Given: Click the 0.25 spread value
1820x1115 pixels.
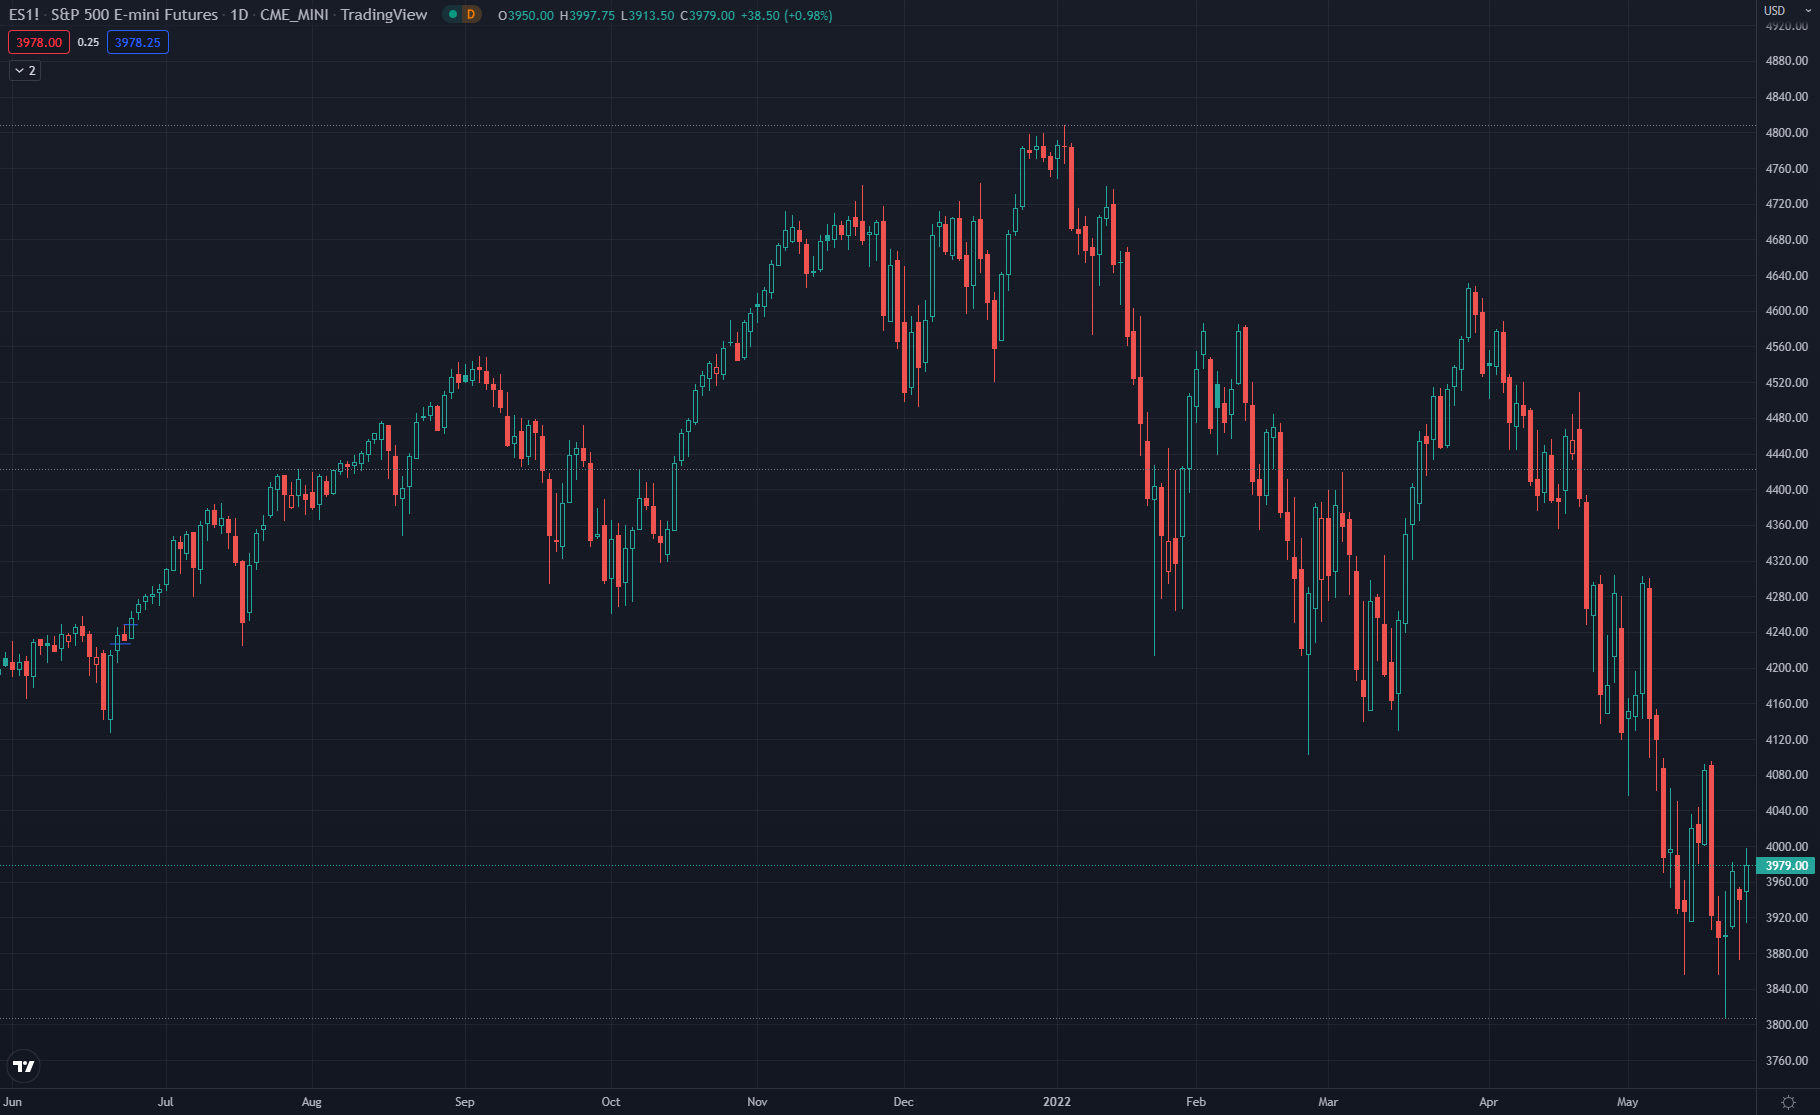Looking at the screenshot, I should [x=88, y=42].
